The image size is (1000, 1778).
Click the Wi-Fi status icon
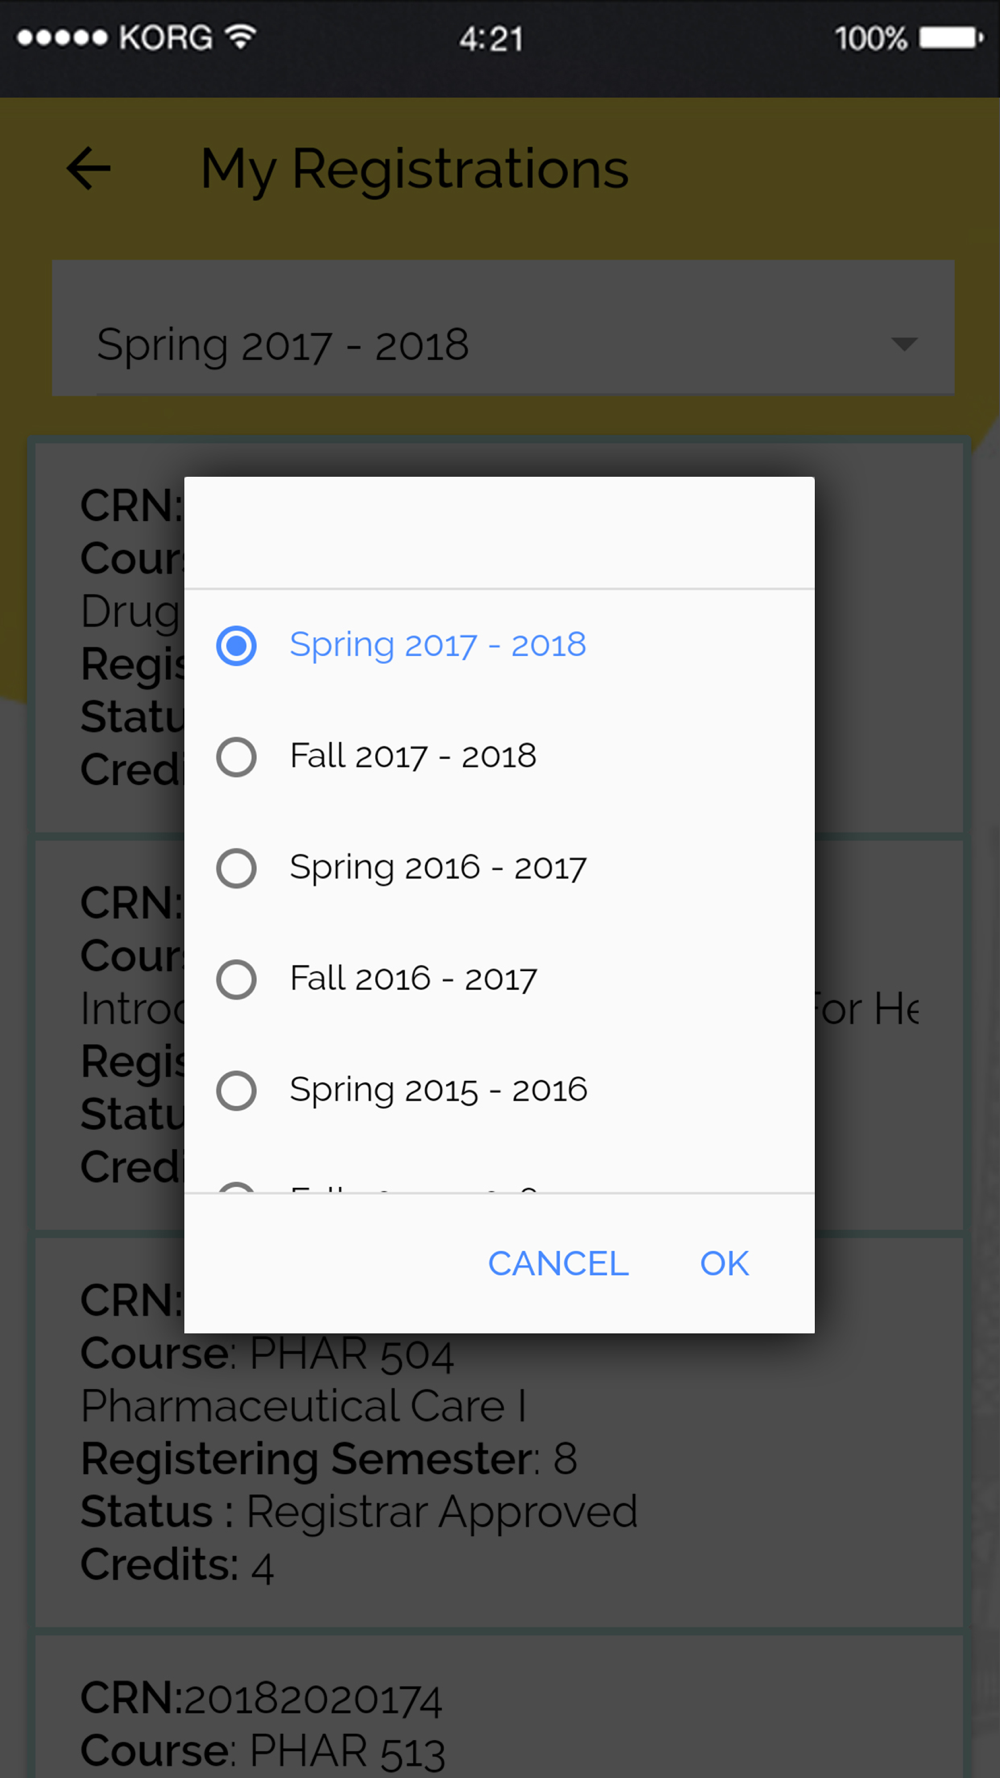240,37
